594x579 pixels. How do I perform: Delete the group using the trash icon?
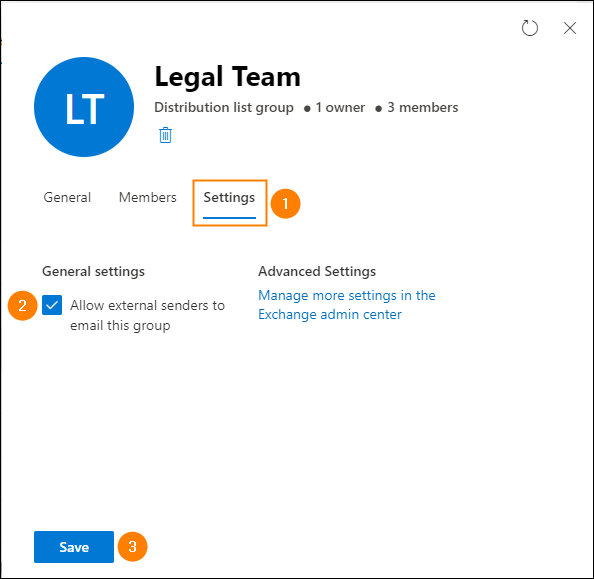pyautogui.click(x=165, y=135)
